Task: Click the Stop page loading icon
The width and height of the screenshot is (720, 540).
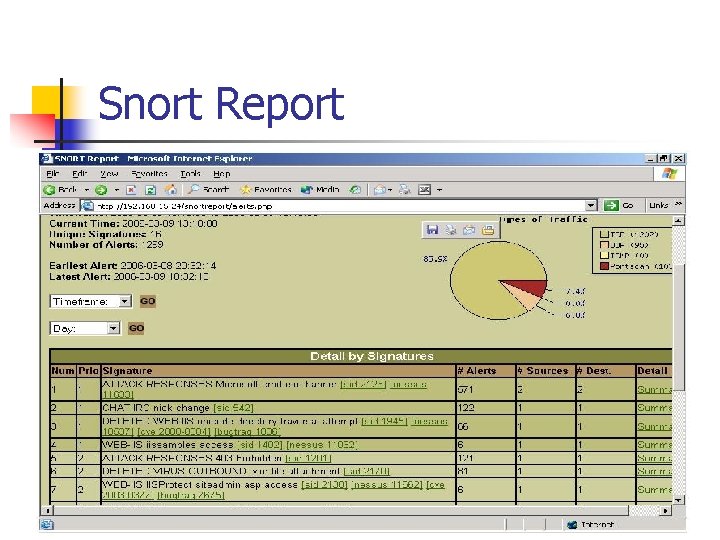Action: point(131,190)
